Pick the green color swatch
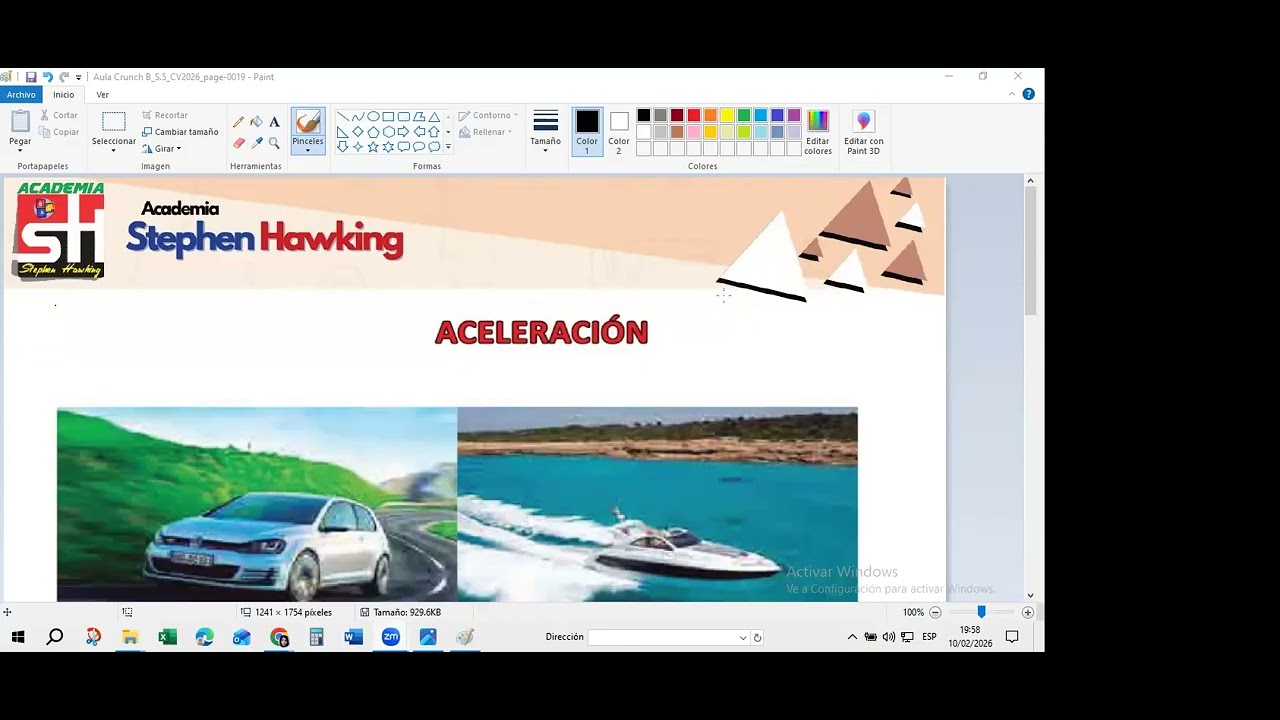This screenshot has width=1280, height=720. 744,116
